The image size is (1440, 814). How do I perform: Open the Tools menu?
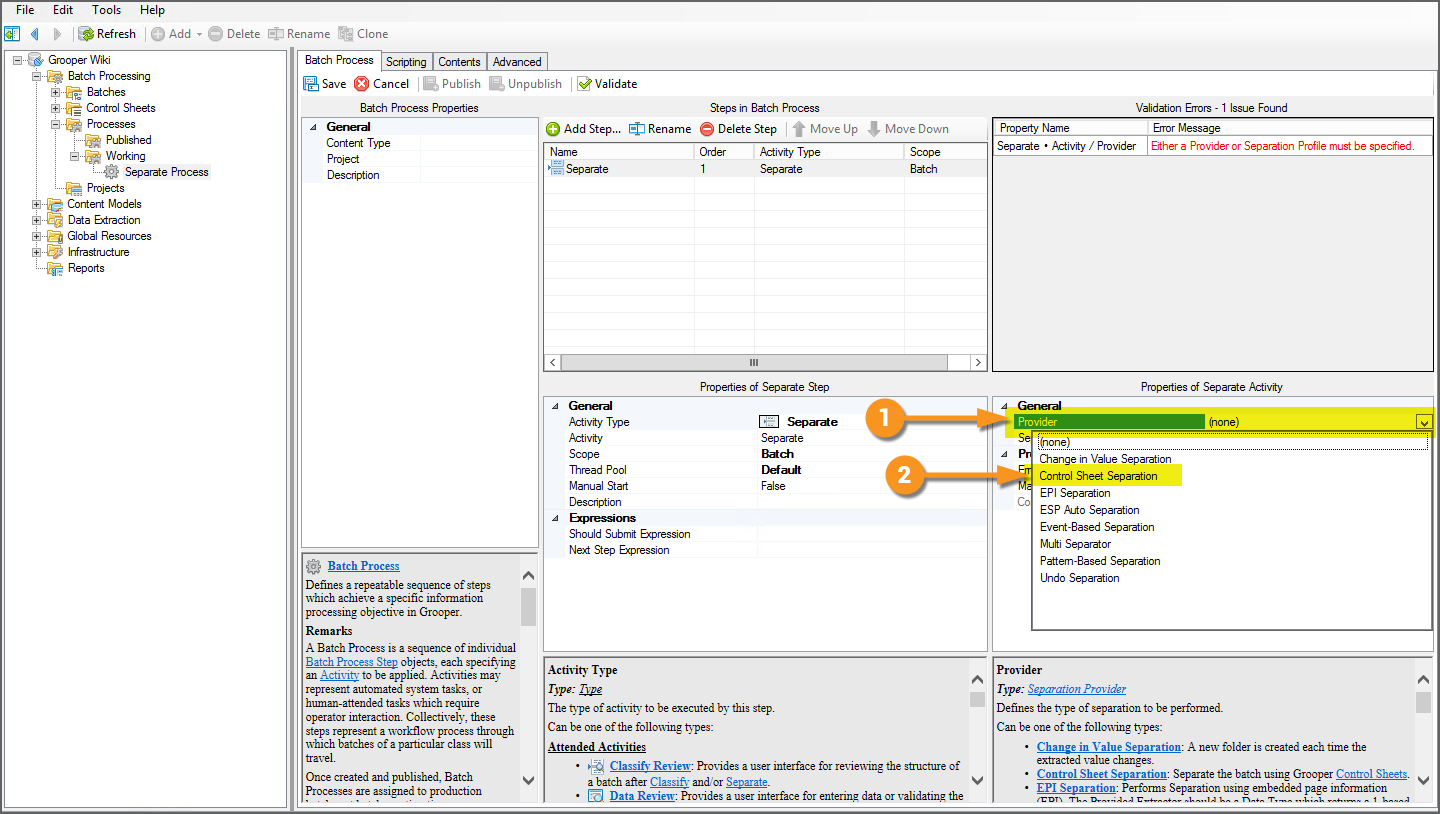pos(106,10)
